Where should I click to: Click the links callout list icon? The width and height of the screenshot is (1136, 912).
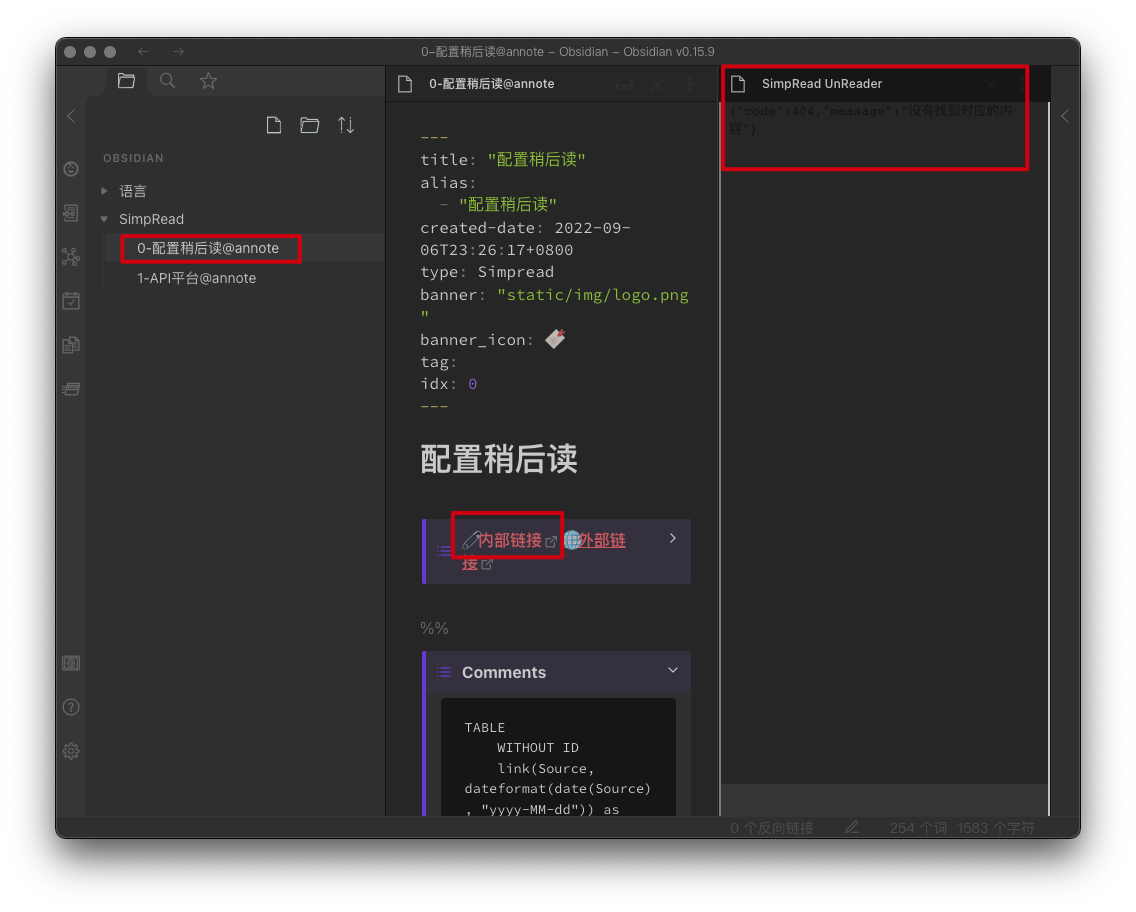pyautogui.click(x=443, y=551)
